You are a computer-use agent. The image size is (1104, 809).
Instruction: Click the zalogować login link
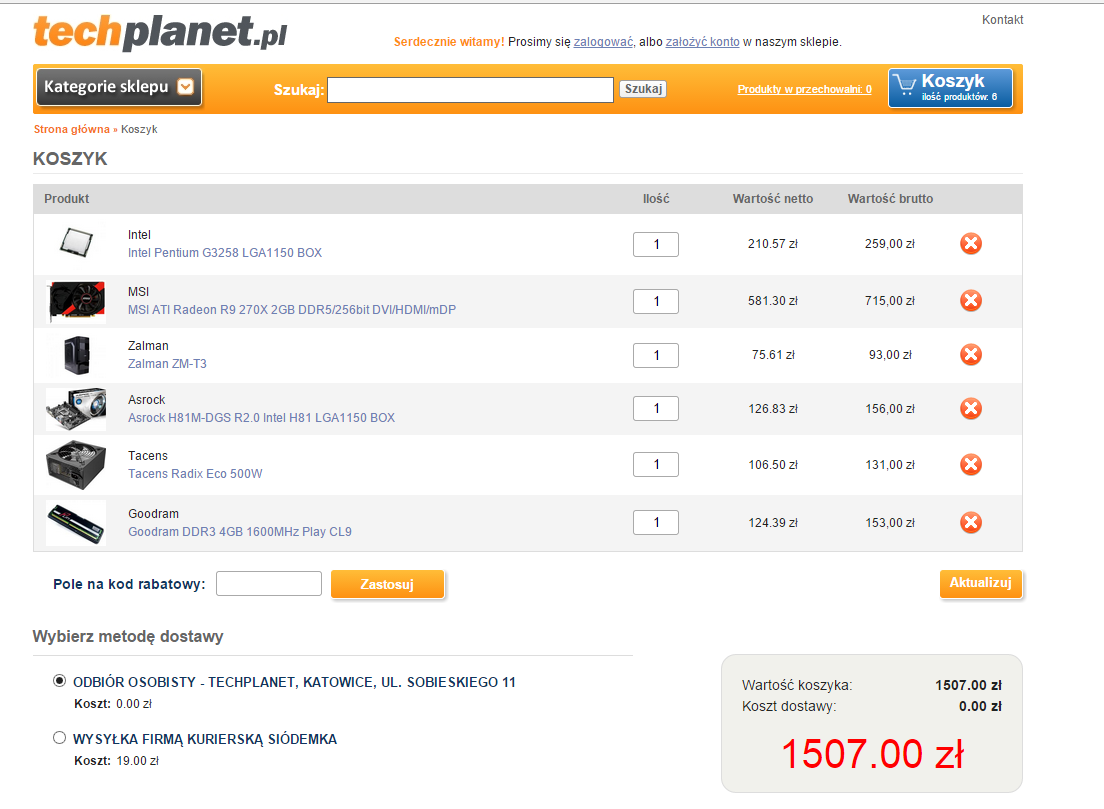[603, 42]
